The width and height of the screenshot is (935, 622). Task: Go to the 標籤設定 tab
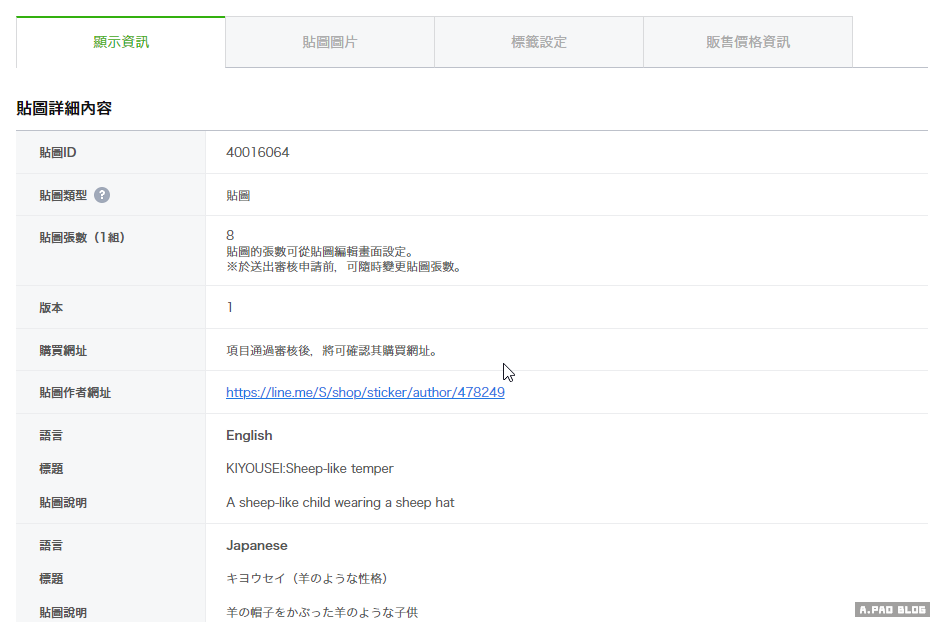point(538,42)
